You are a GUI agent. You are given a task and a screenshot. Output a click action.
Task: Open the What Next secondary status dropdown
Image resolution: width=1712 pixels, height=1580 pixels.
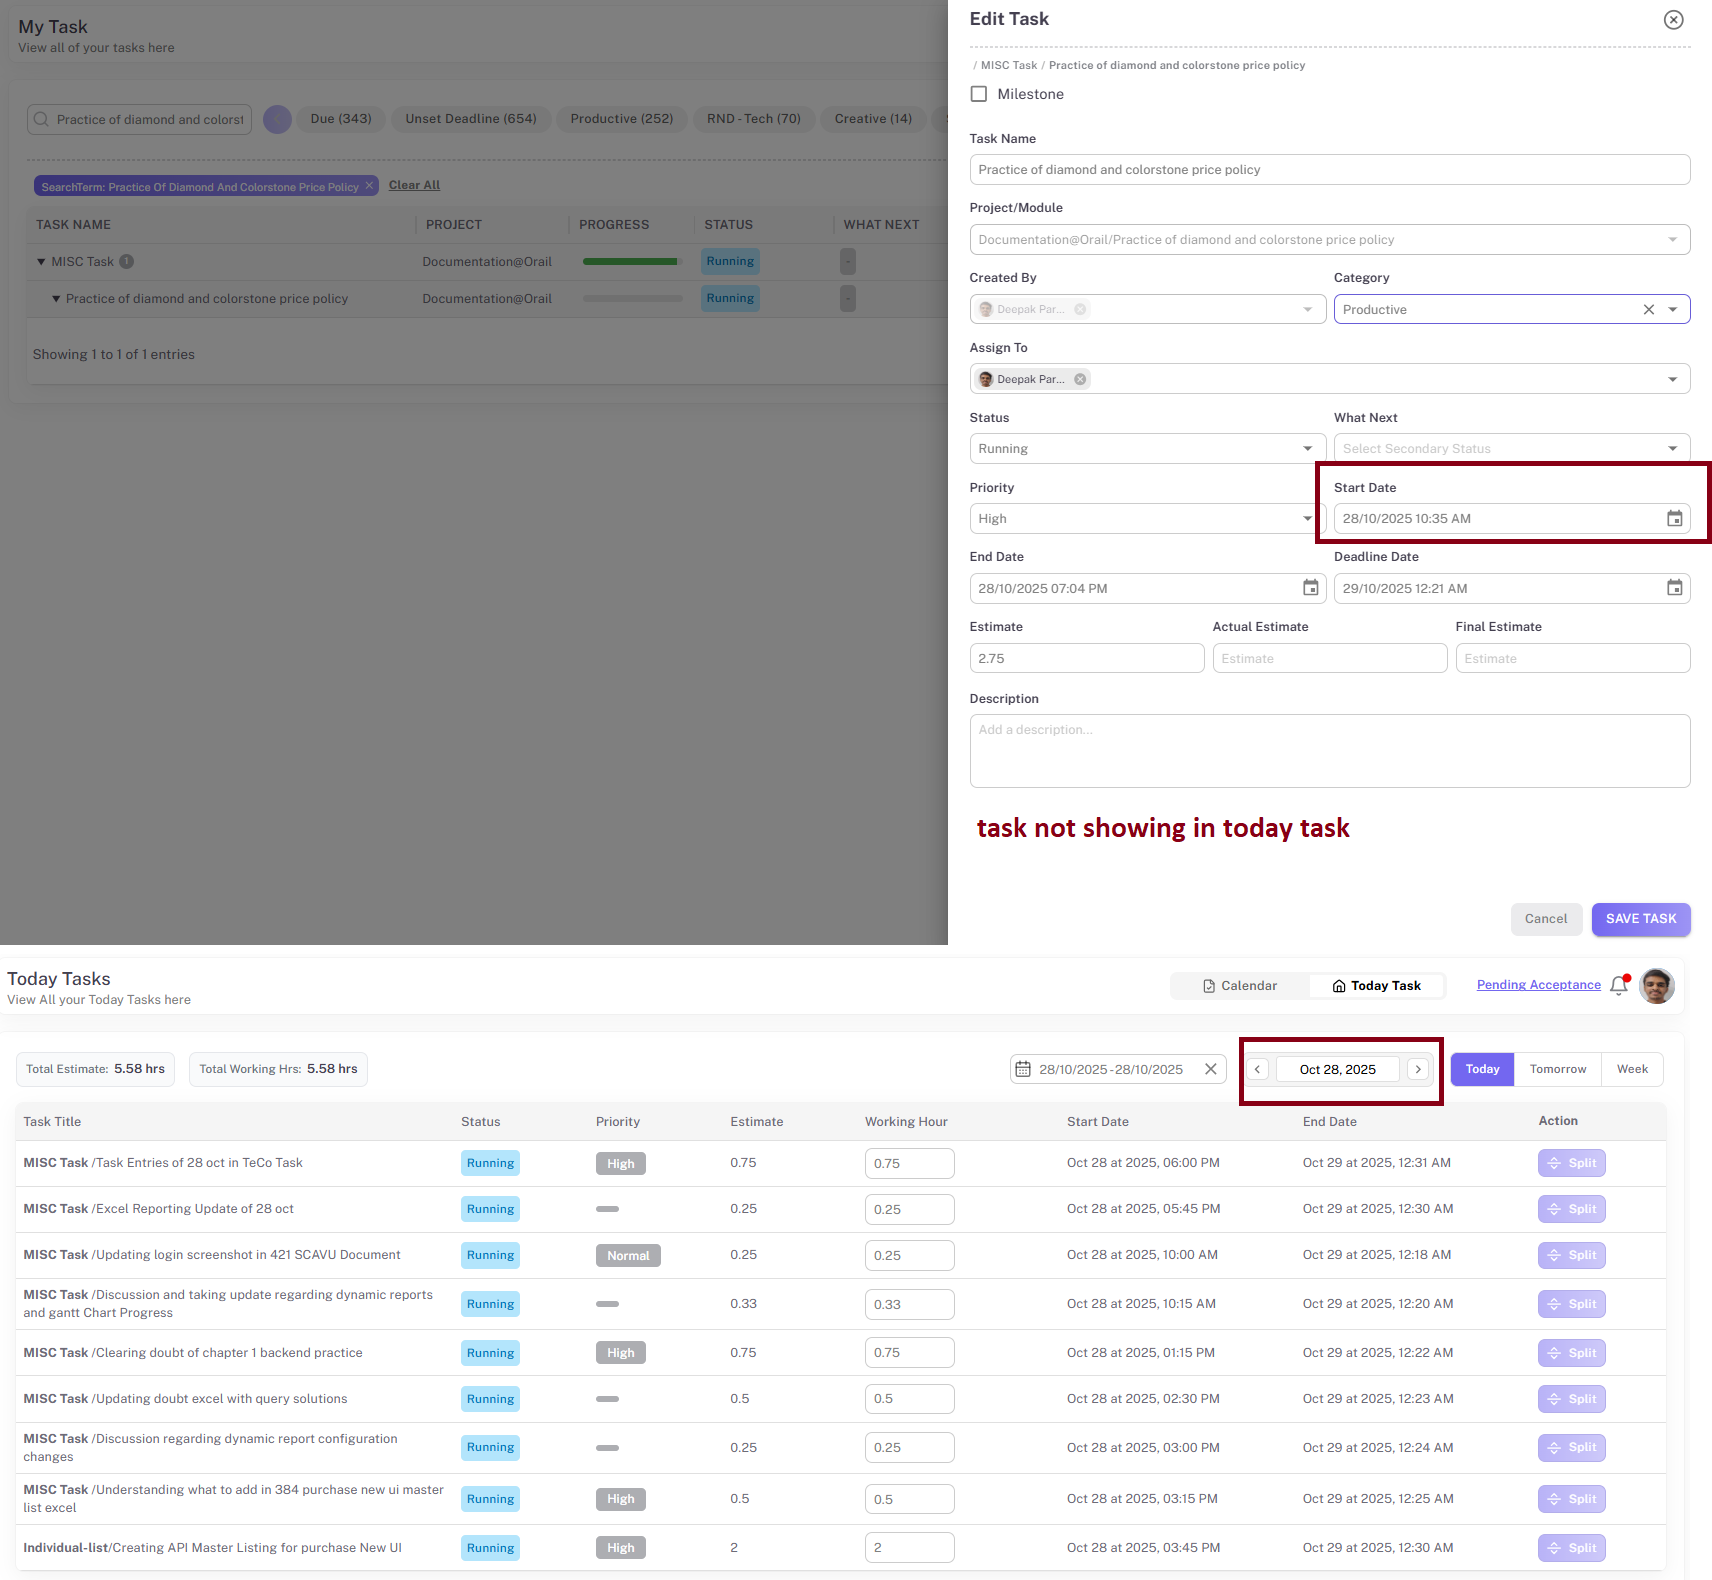[1511, 449]
